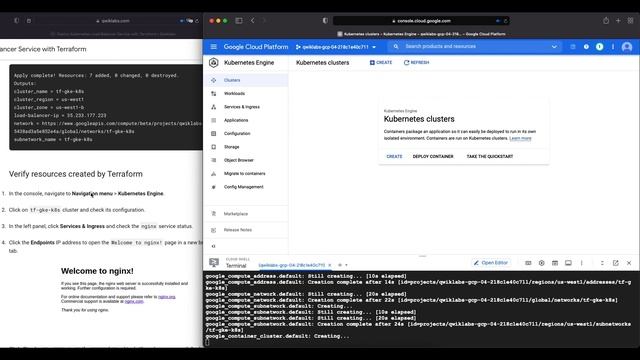Close the qwiklabs Cloud Shell session tab
Image resolution: width=640 pixels, height=360 pixels.
329,265
